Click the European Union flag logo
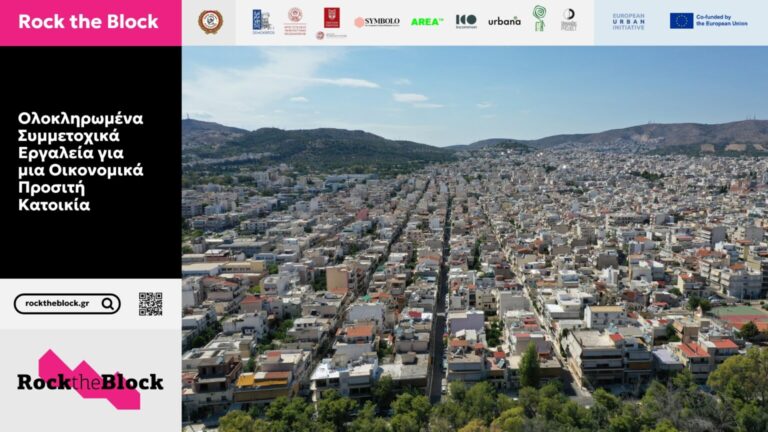The height and width of the screenshot is (432, 768). pyautogui.click(x=681, y=21)
